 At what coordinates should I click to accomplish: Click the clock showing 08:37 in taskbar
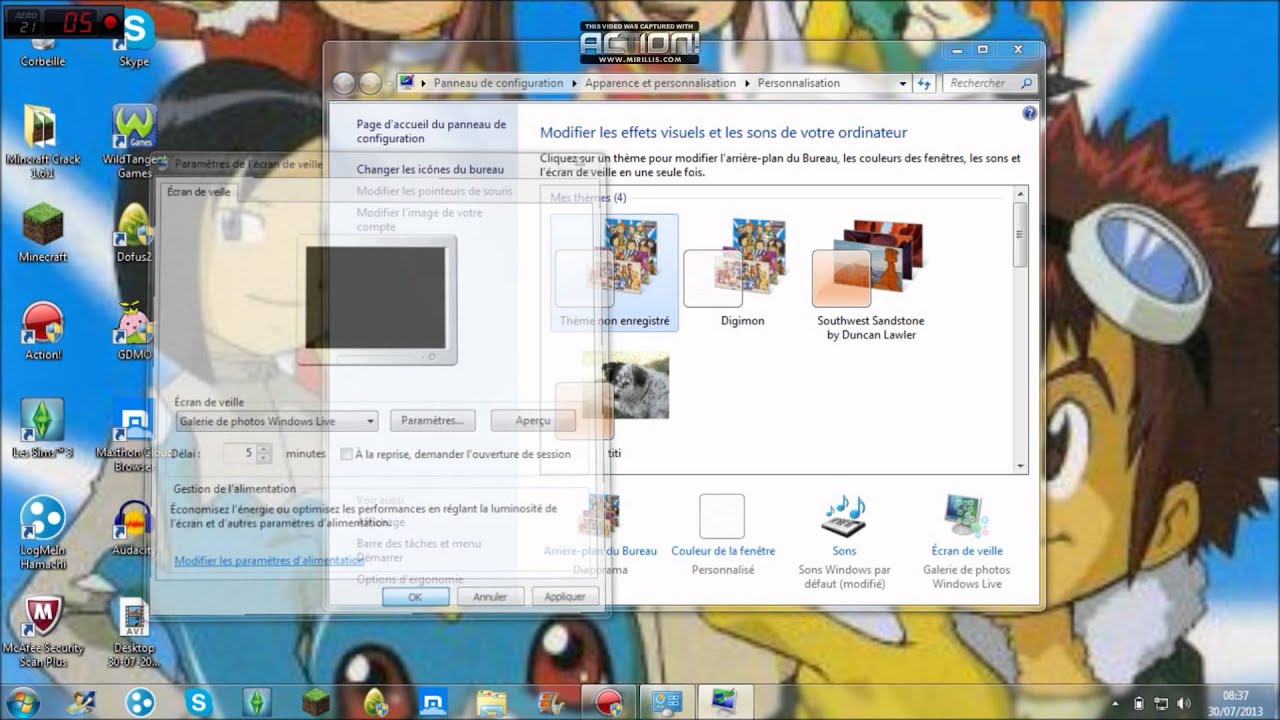point(1235,702)
